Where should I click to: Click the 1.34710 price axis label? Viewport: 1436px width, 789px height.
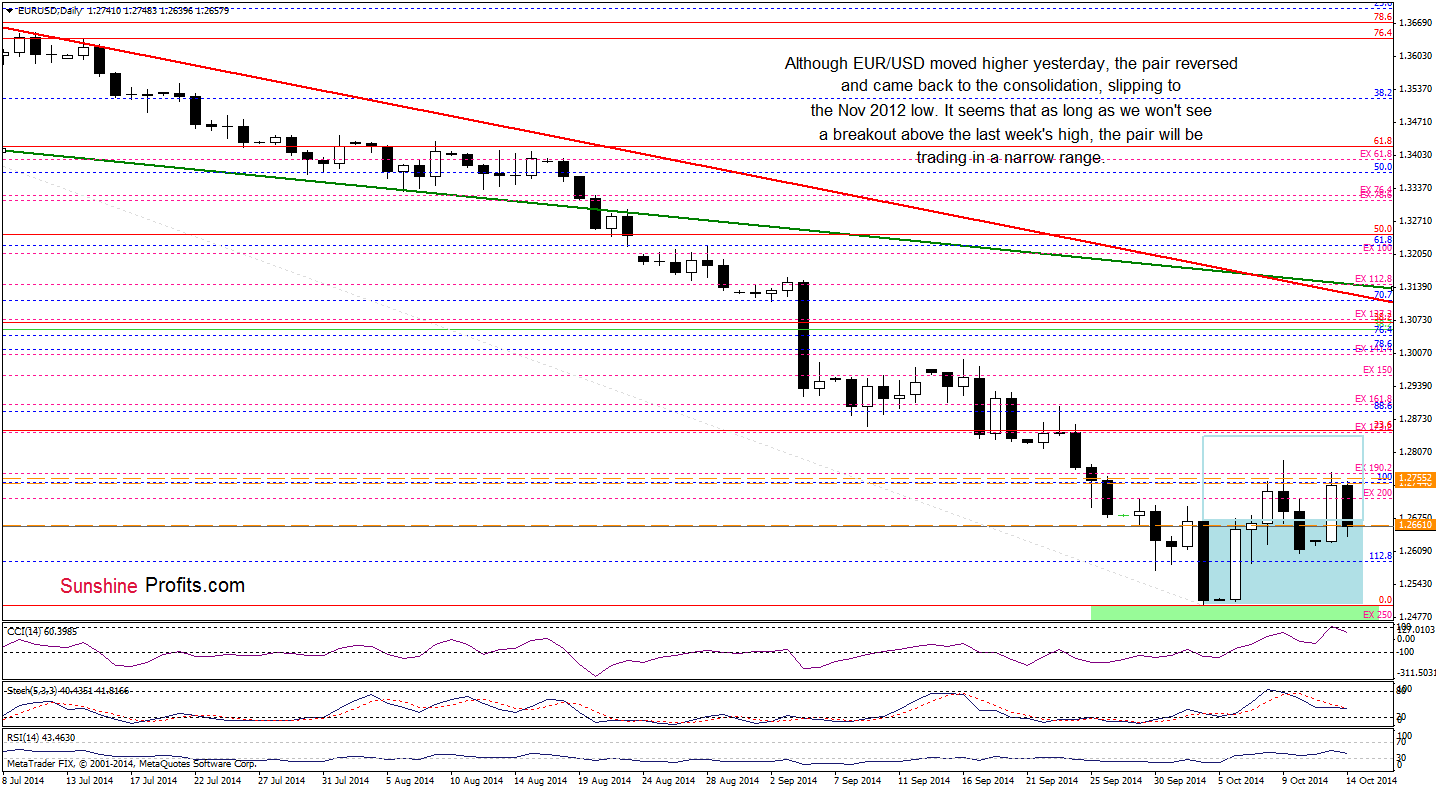1415,122
